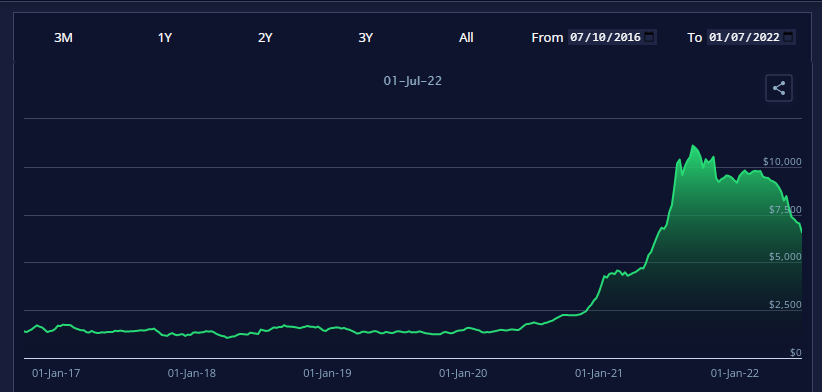Click the 01-Jul-22 chart title
822x392 pixels.
point(413,81)
